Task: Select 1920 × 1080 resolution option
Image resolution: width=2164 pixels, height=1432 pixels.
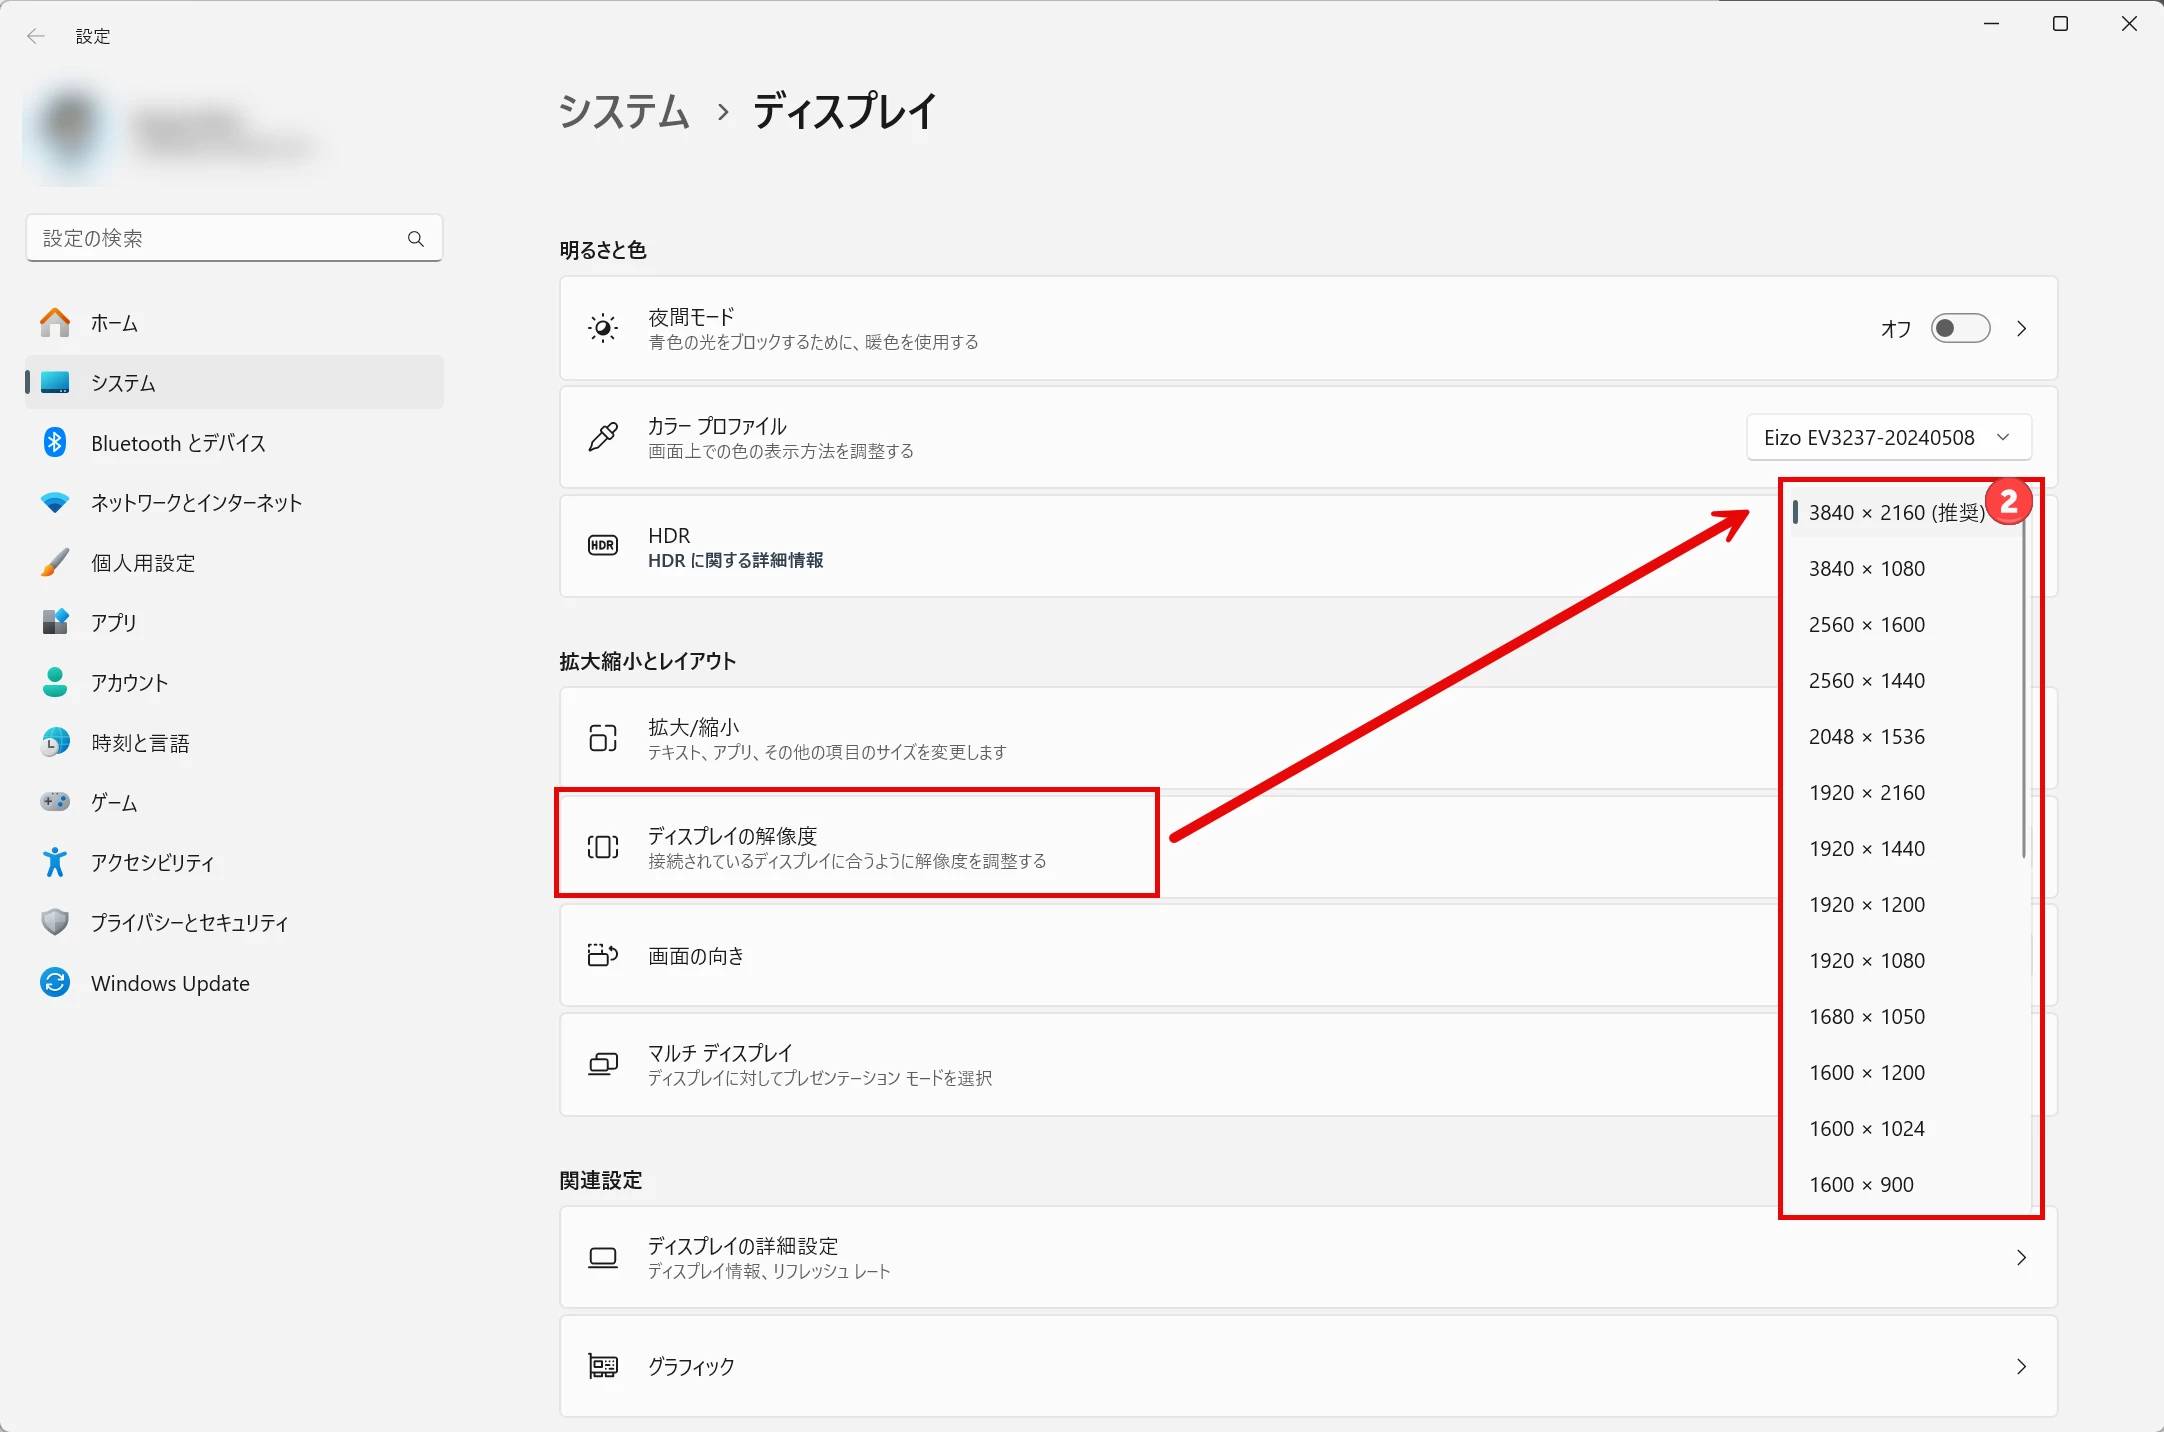Action: 1866,960
